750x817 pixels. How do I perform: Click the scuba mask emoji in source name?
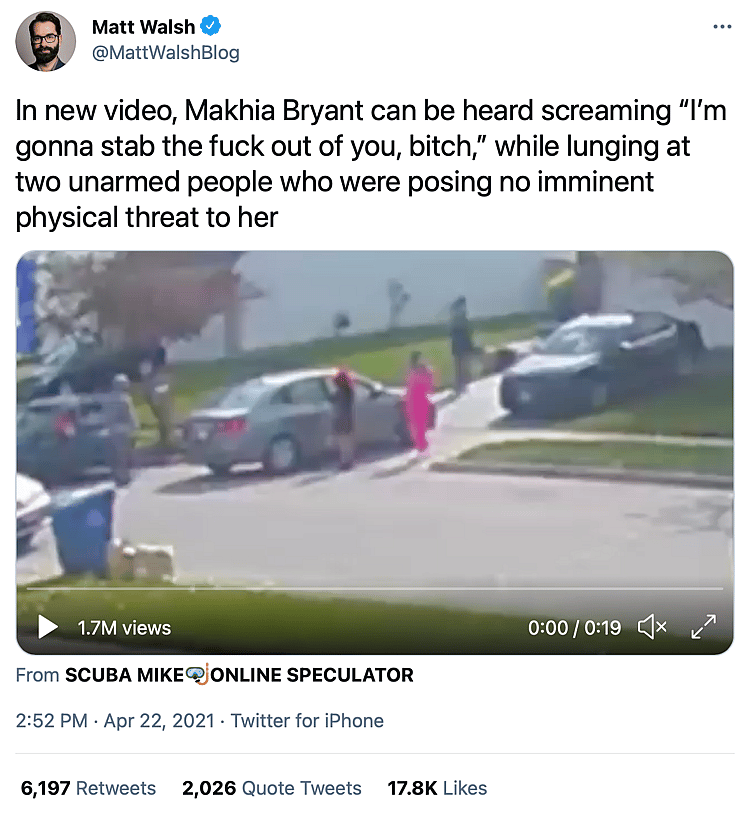tap(197, 674)
